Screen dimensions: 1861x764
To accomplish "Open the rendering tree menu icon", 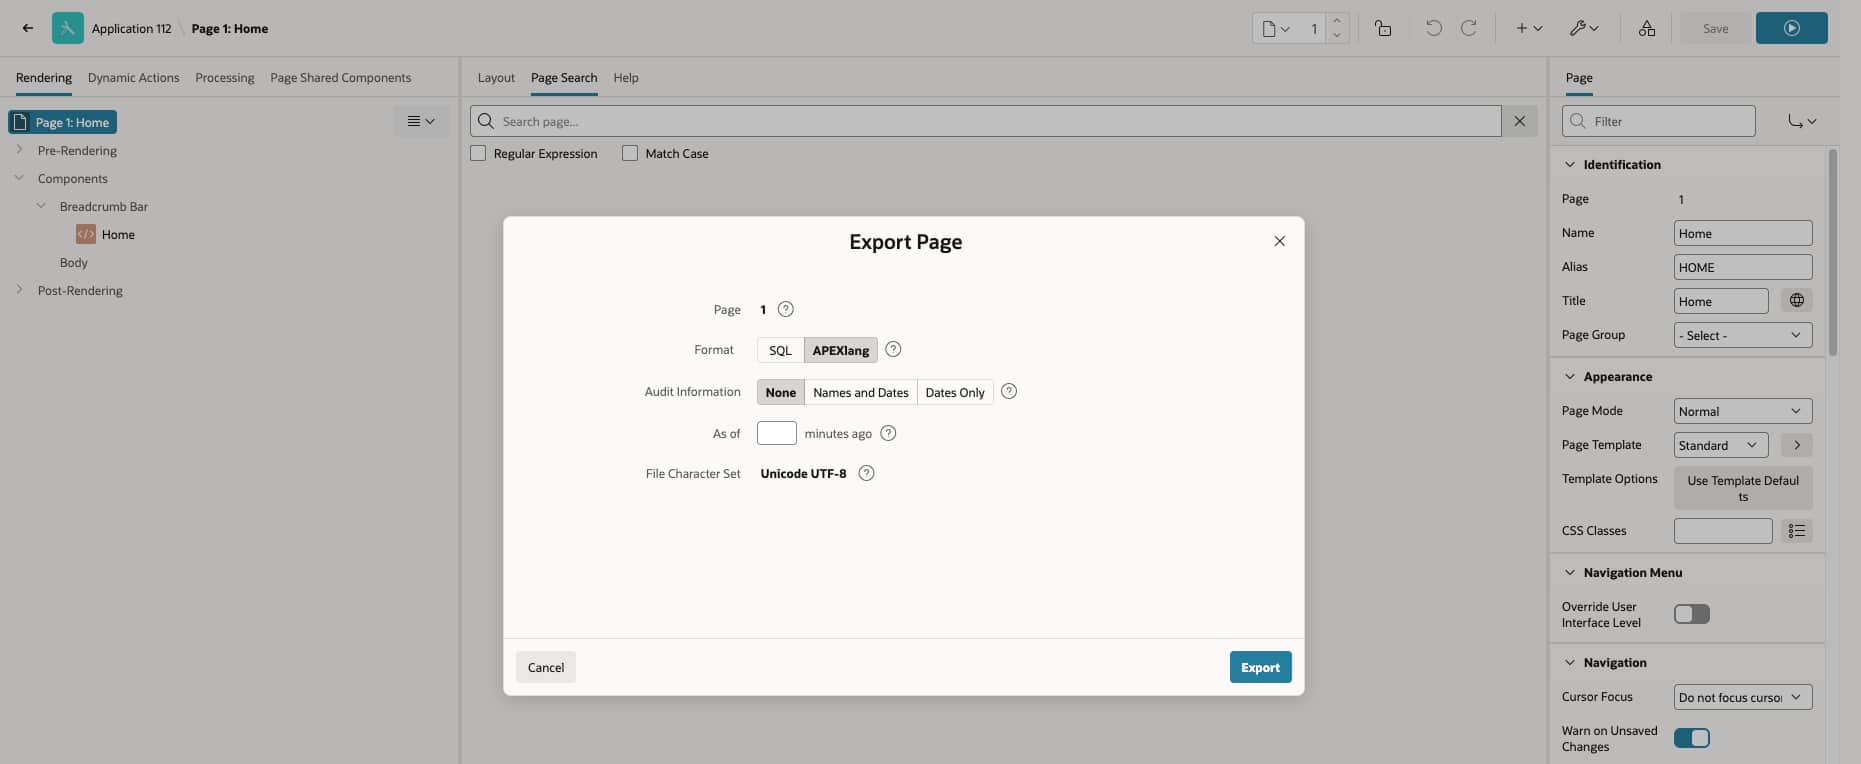I will [421, 121].
